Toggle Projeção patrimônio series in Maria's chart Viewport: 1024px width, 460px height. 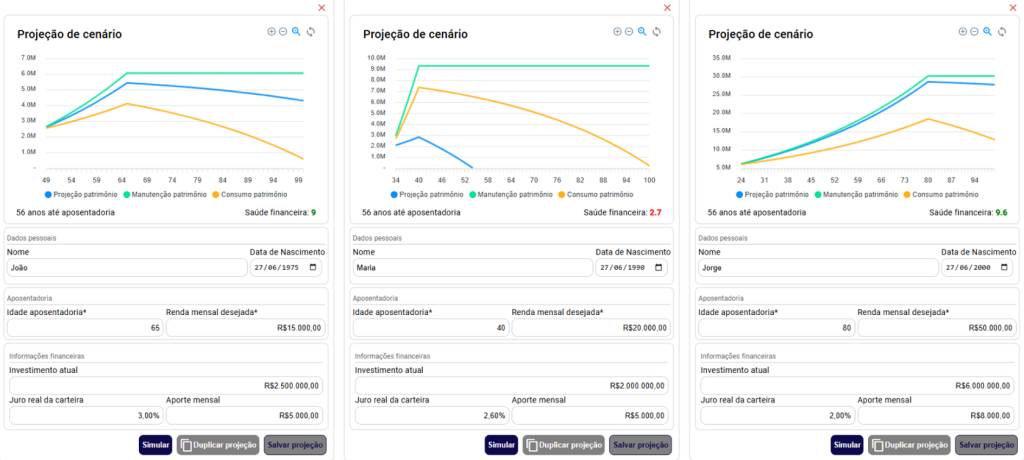click(427, 194)
